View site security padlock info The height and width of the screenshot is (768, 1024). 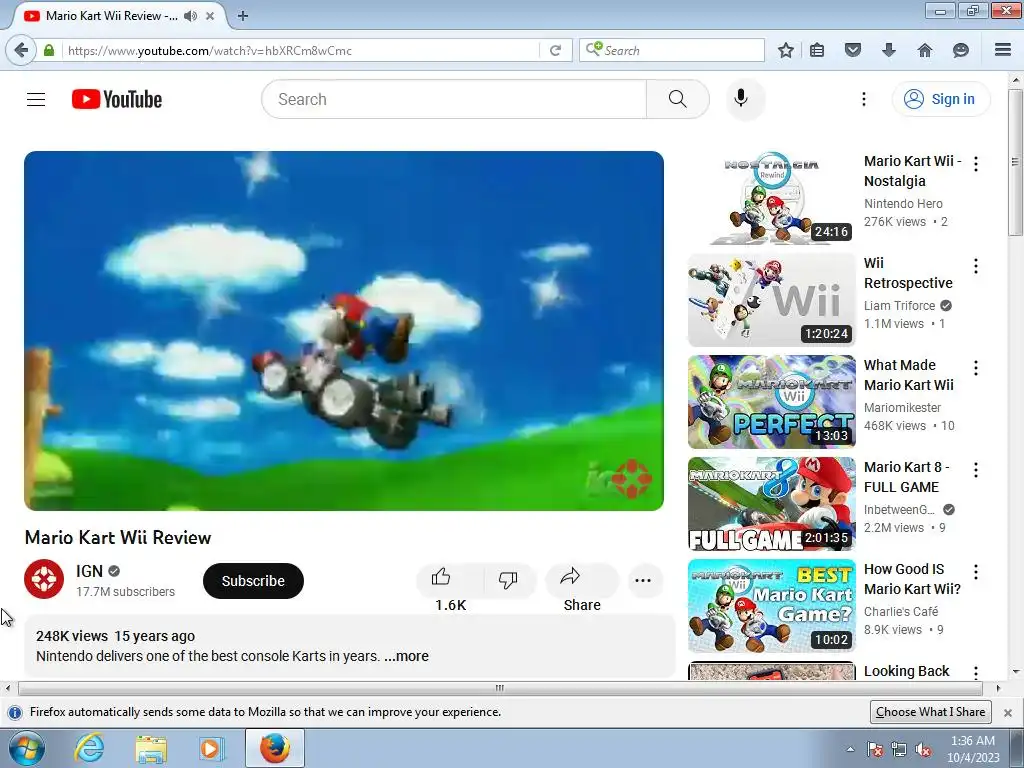(x=49, y=50)
